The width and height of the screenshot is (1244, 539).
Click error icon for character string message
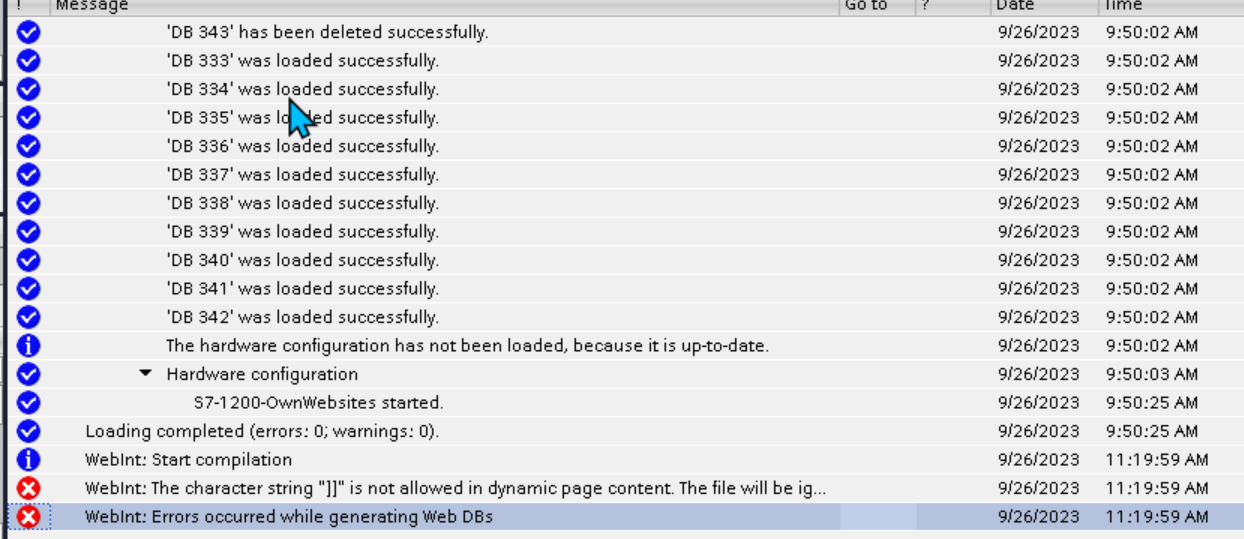pyautogui.click(x=29, y=488)
